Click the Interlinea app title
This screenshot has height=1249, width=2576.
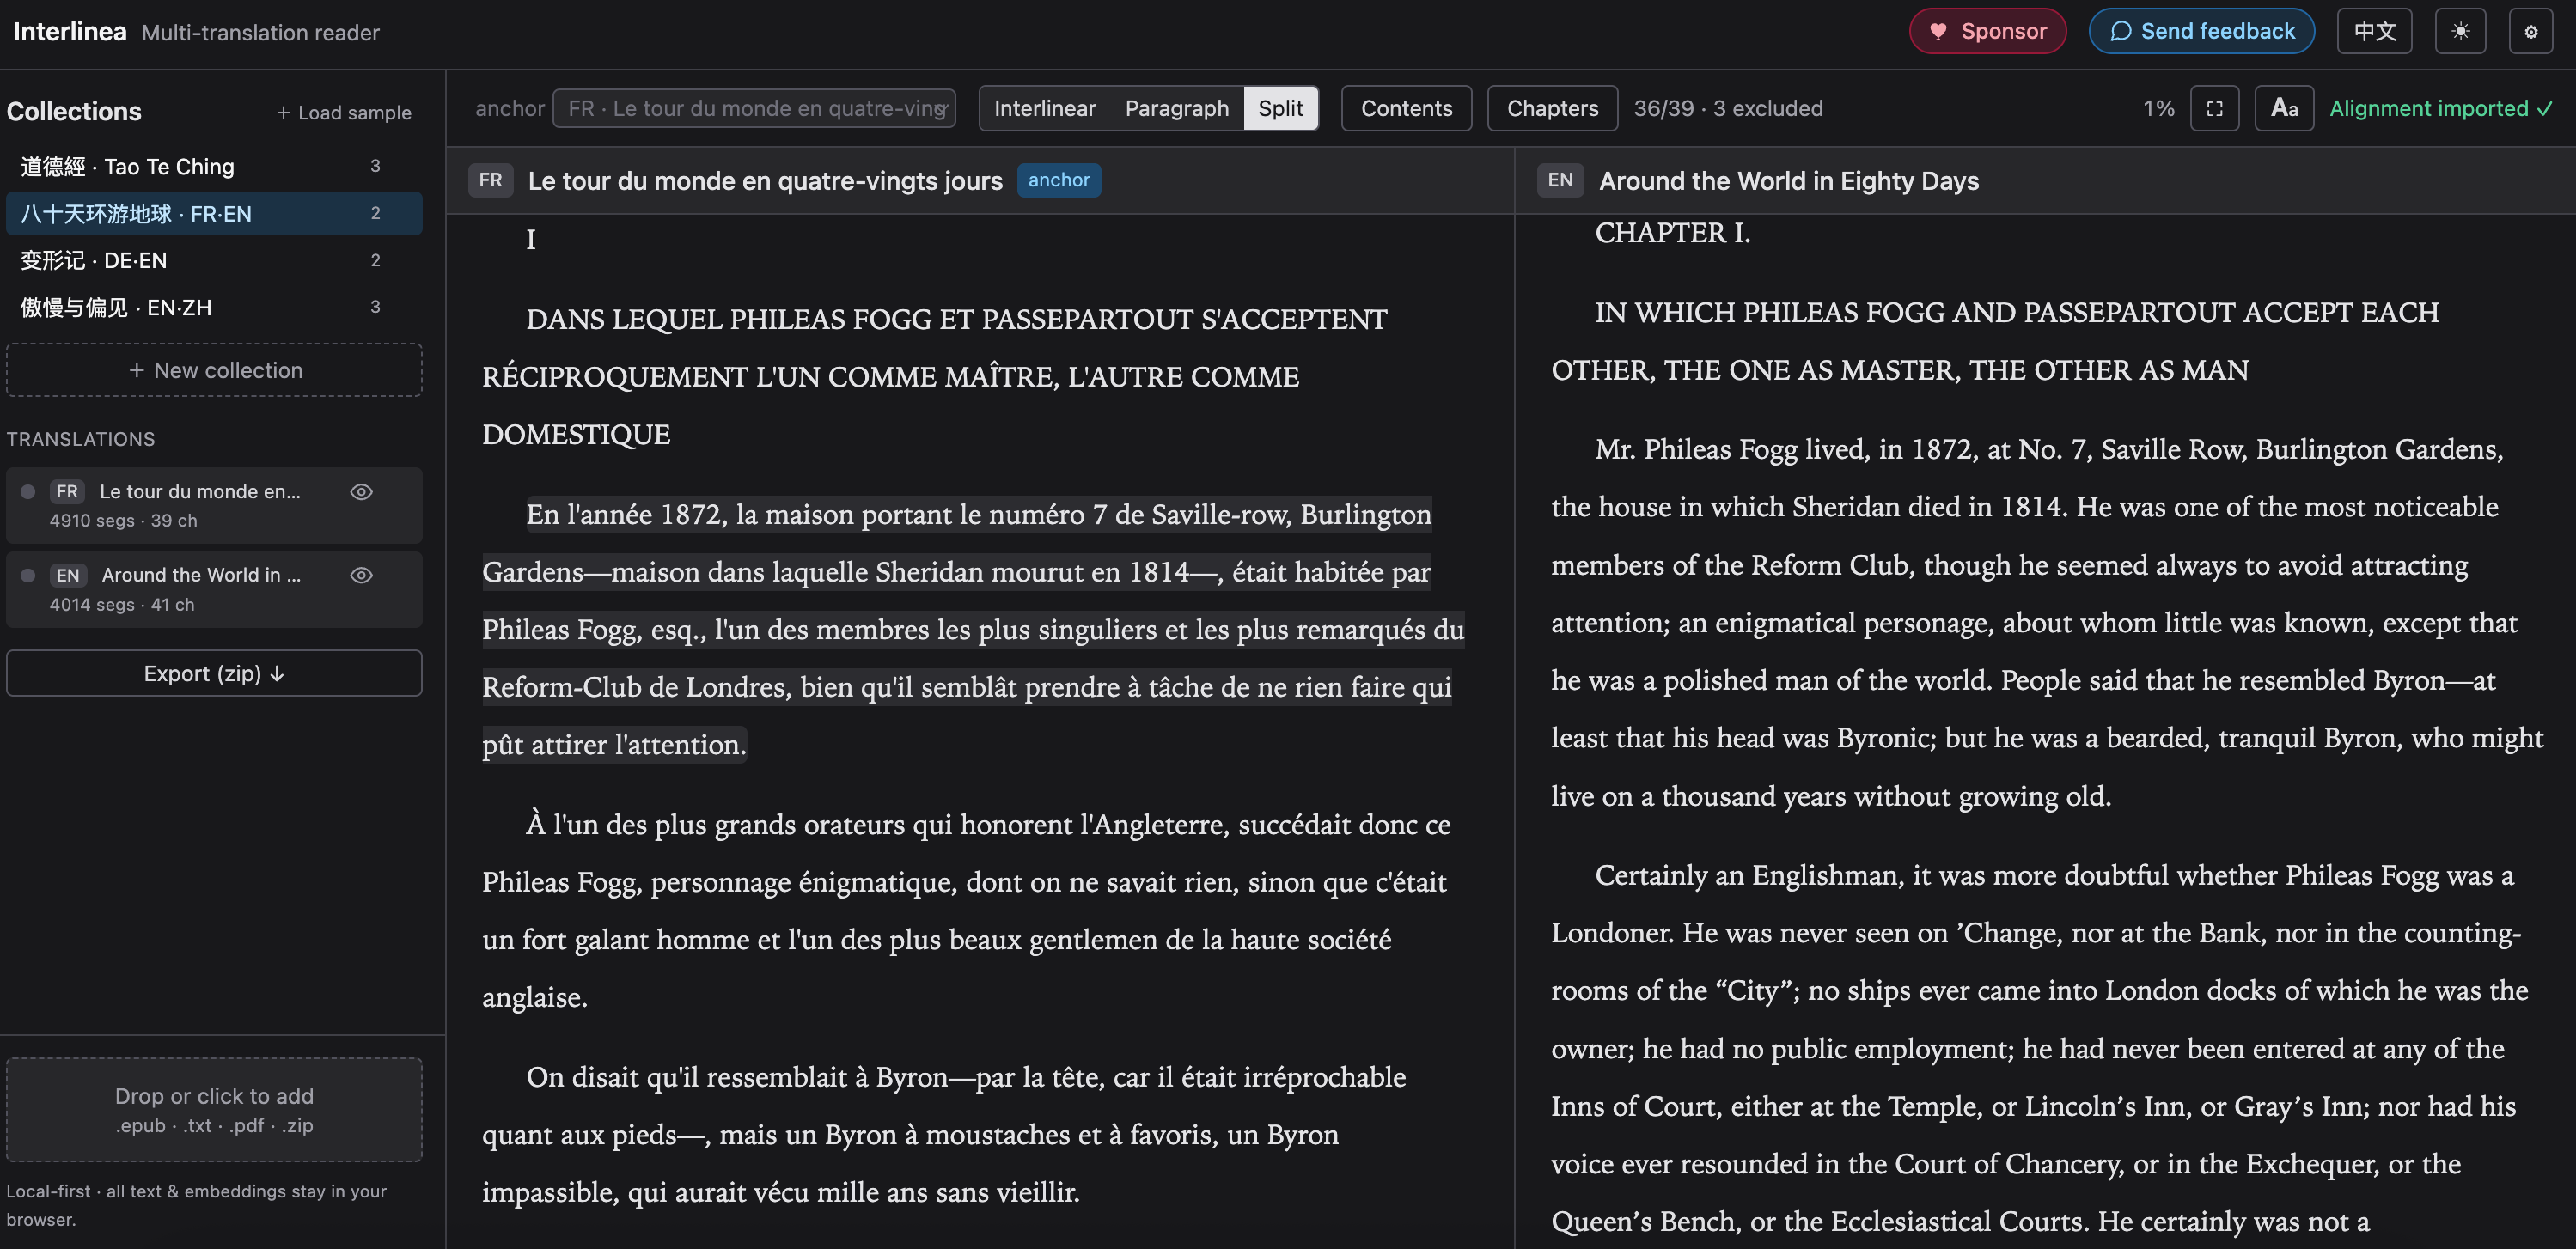pyautogui.click(x=70, y=31)
